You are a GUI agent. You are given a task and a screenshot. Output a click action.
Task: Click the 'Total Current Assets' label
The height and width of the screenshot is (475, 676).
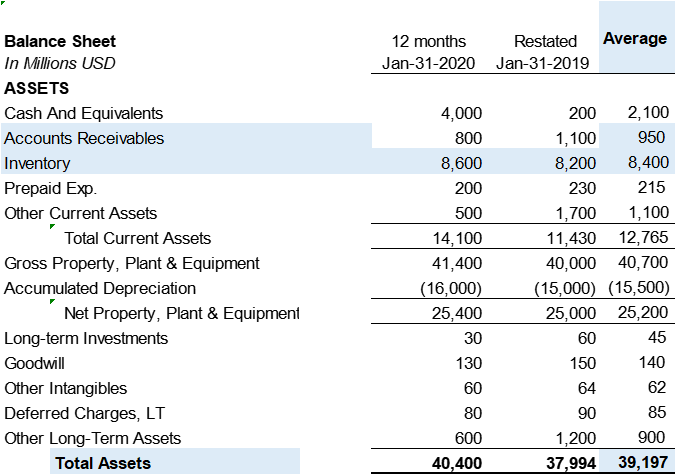(x=138, y=238)
